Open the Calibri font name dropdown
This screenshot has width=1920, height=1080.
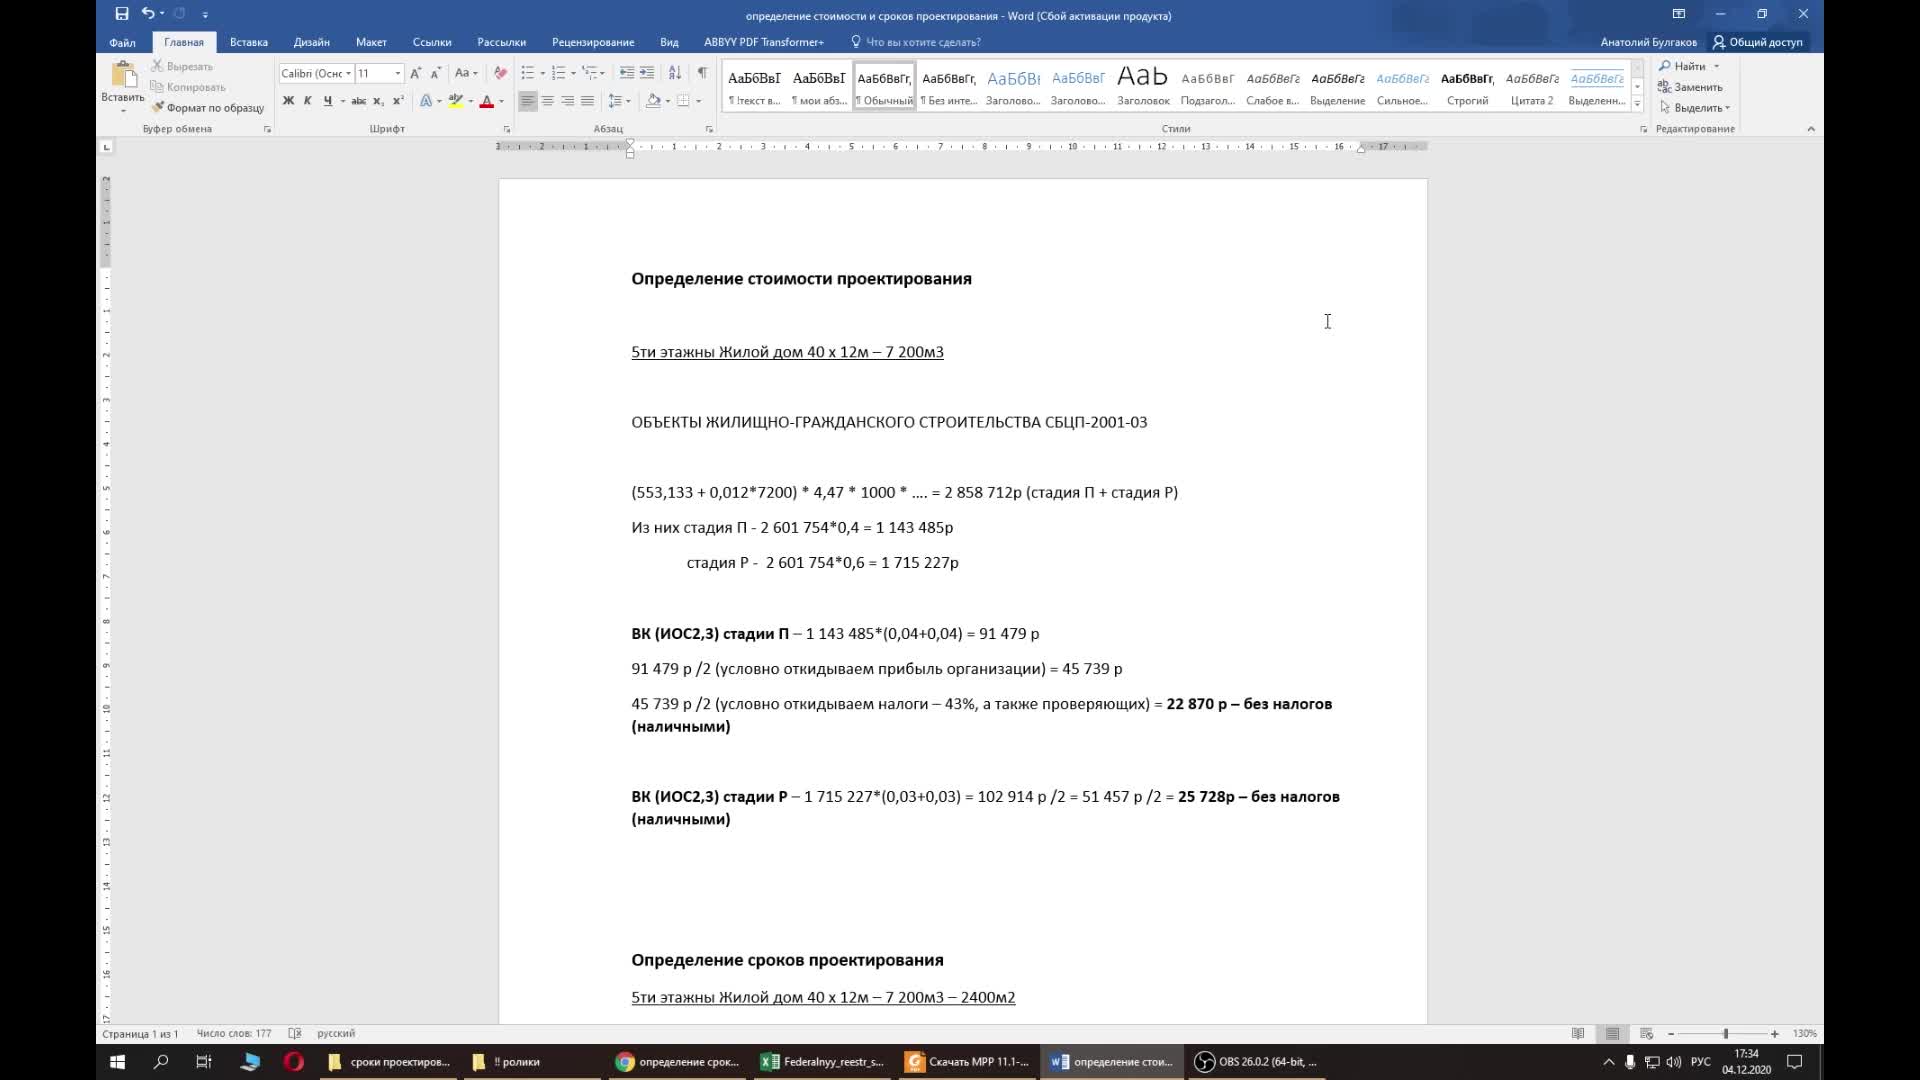point(348,73)
